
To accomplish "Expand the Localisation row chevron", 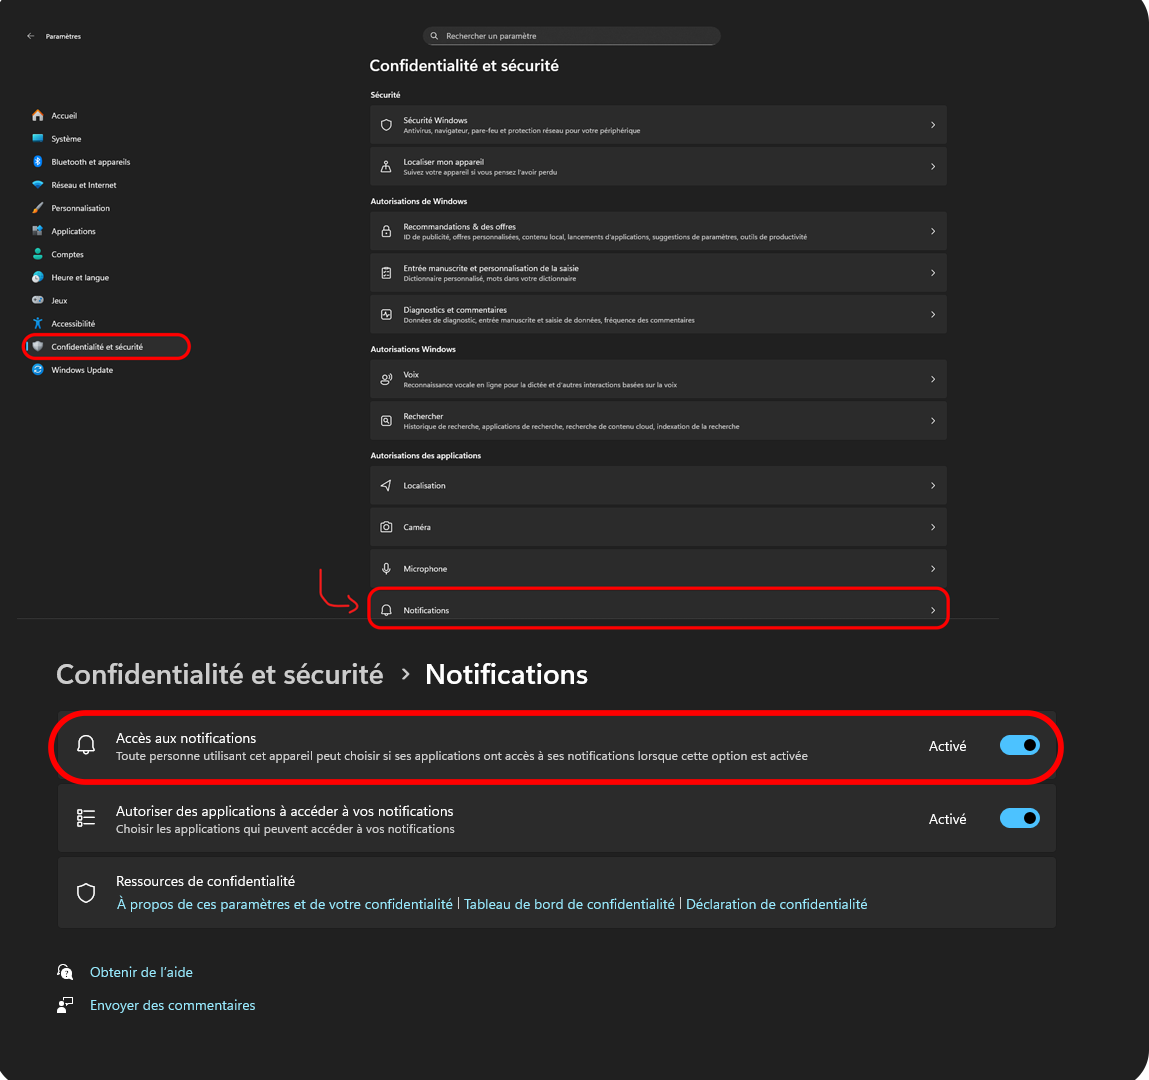I will tap(932, 485).
